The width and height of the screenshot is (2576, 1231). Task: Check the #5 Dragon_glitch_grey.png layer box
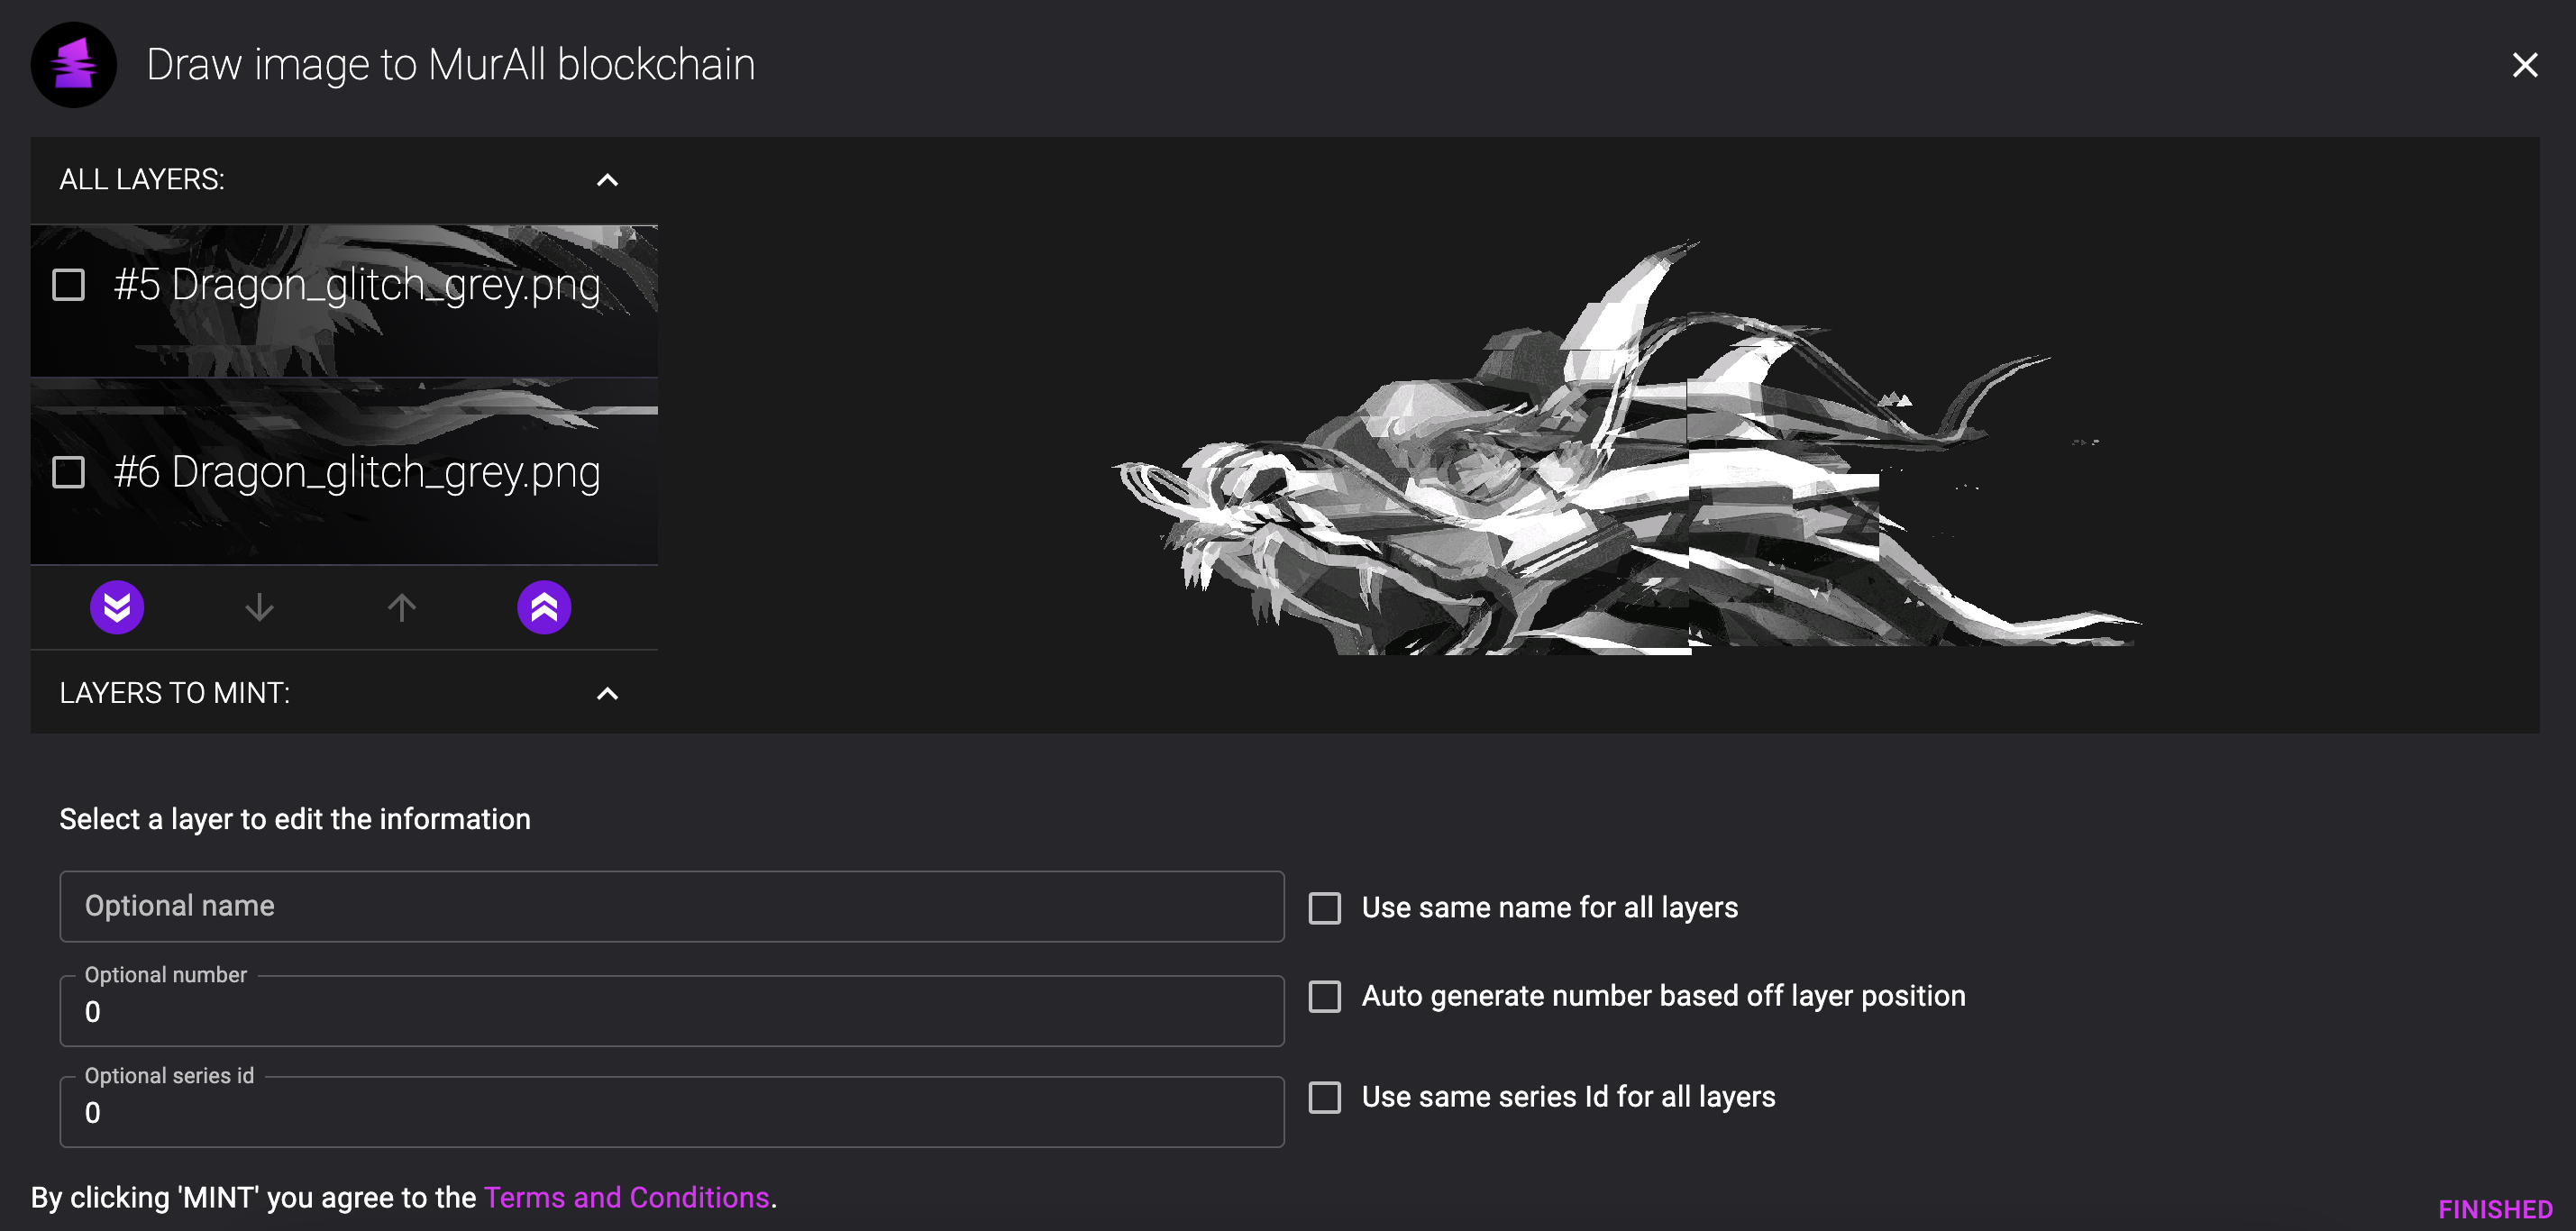pyautogui.click(x=68, y=285)
